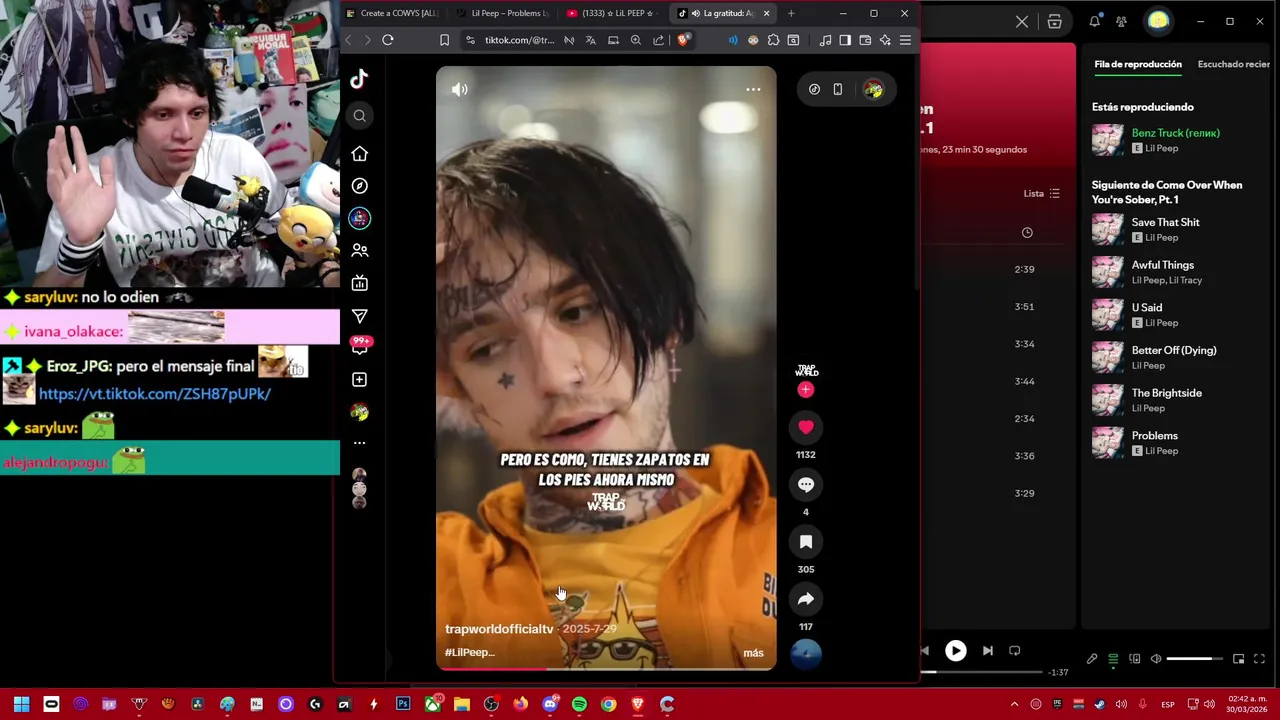
Task: Follow trapworld with red plus button
Action: click(806, 390)
